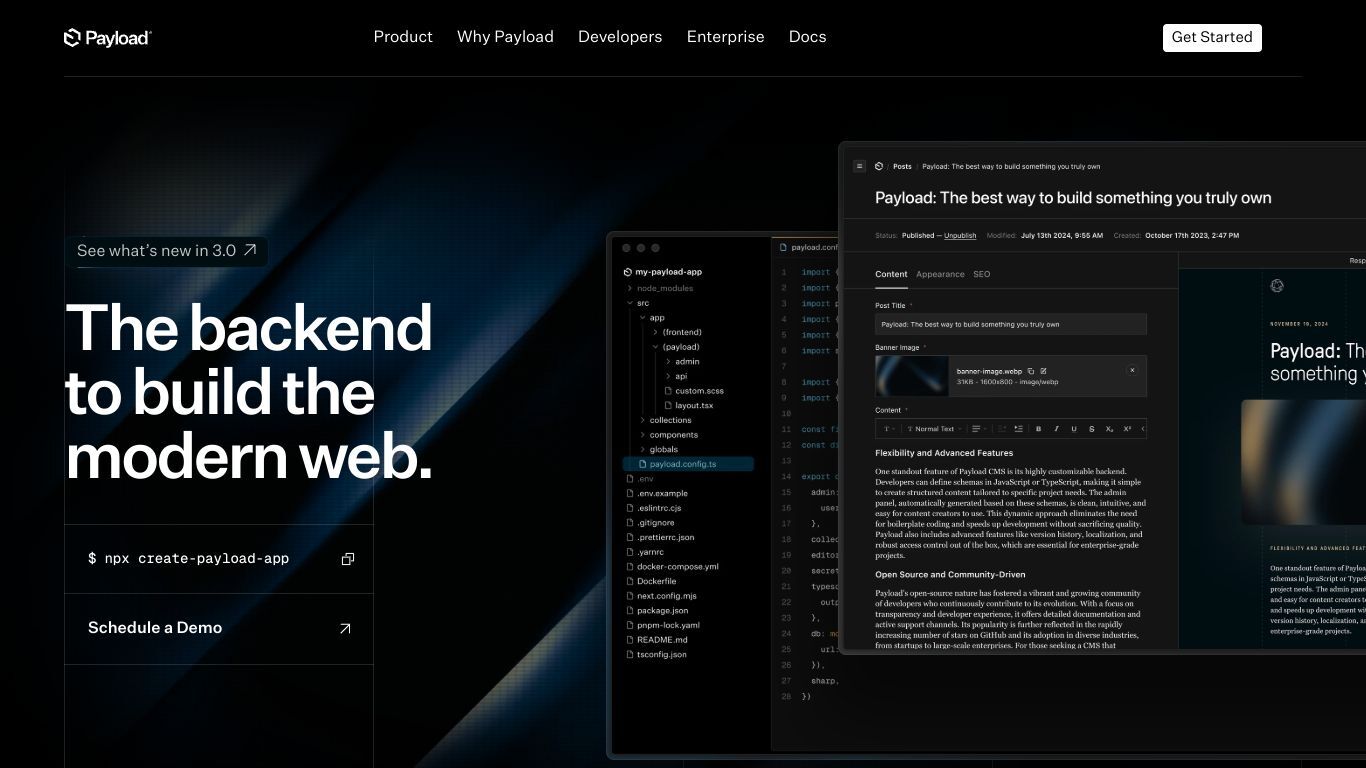Collapse app folder in file tree
Image resolution: width=1366 pixels, height=768 pixels.
(x=642, y=318)
